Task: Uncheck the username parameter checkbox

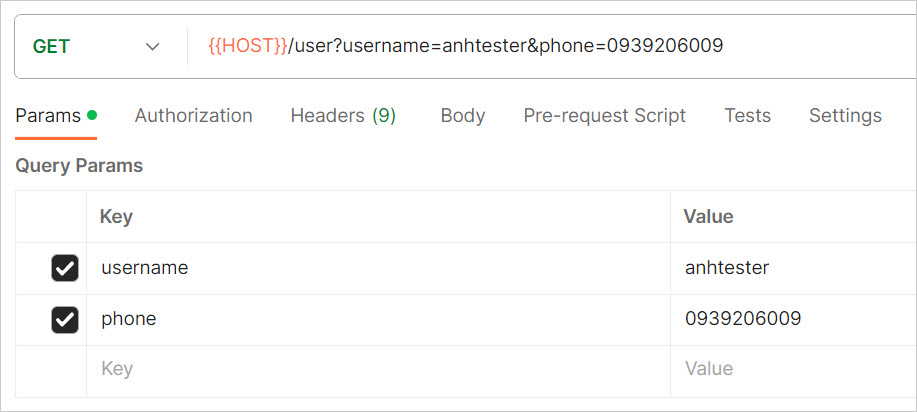Action: click(x=64, y=268)
